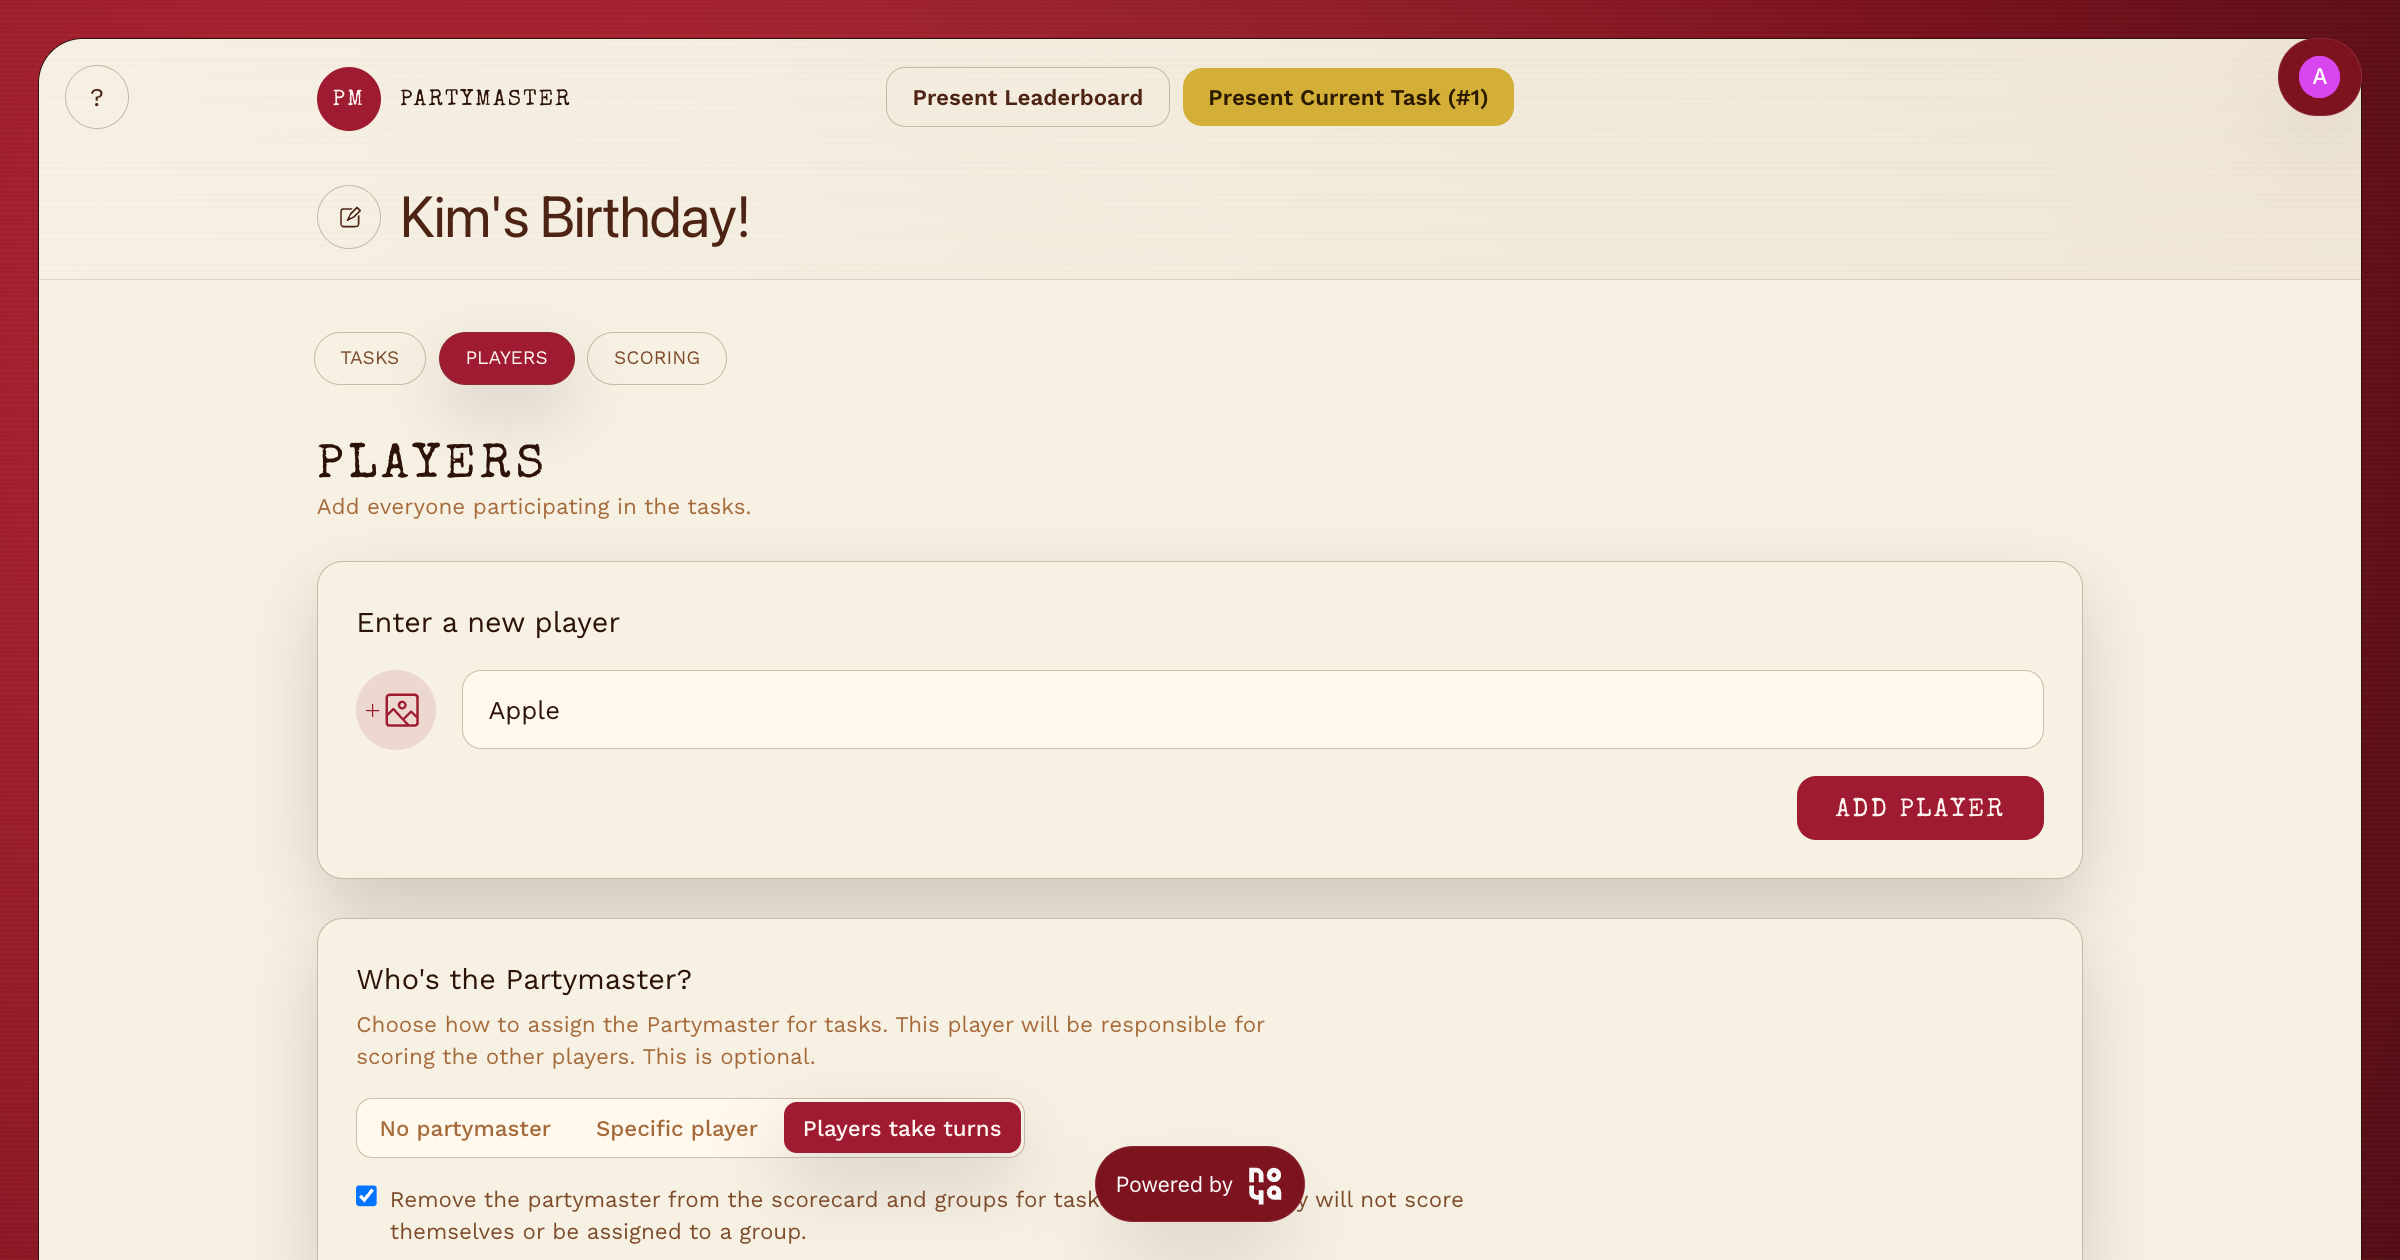Switch to the Tasks tab
Screen dimensions: 2400x1260
point(369,358)
